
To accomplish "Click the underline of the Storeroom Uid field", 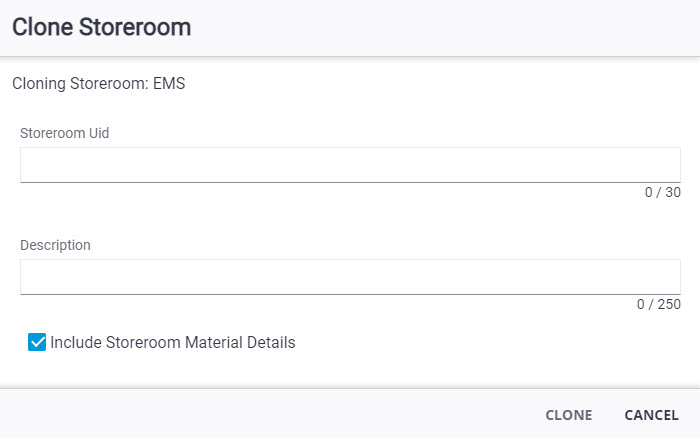I will pos(350,182).
